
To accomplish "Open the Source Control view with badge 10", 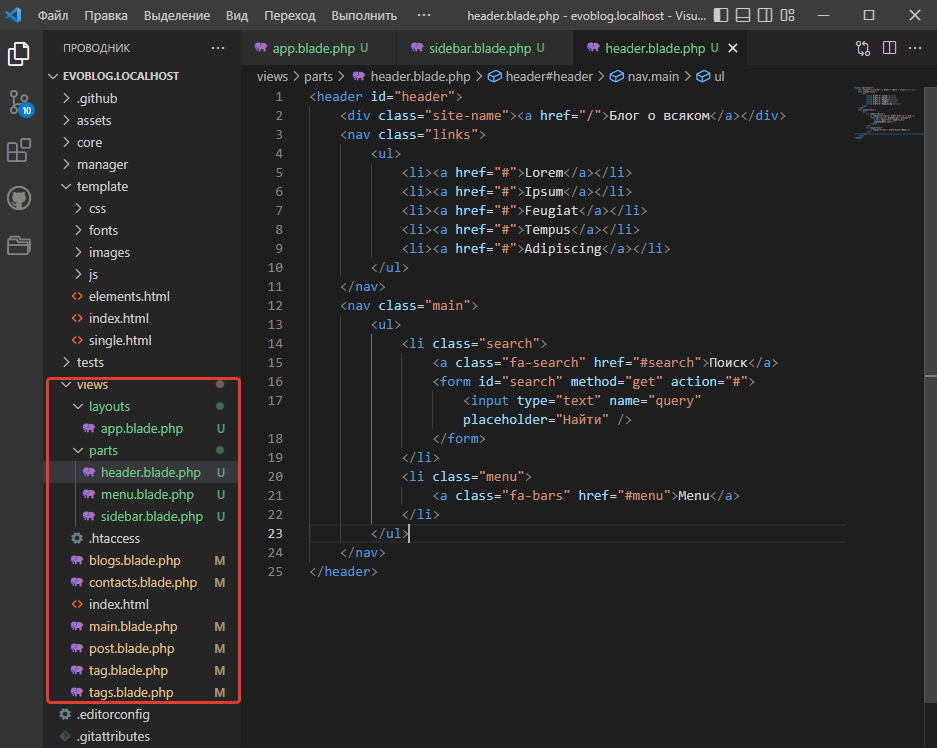I will coord(19,102).
